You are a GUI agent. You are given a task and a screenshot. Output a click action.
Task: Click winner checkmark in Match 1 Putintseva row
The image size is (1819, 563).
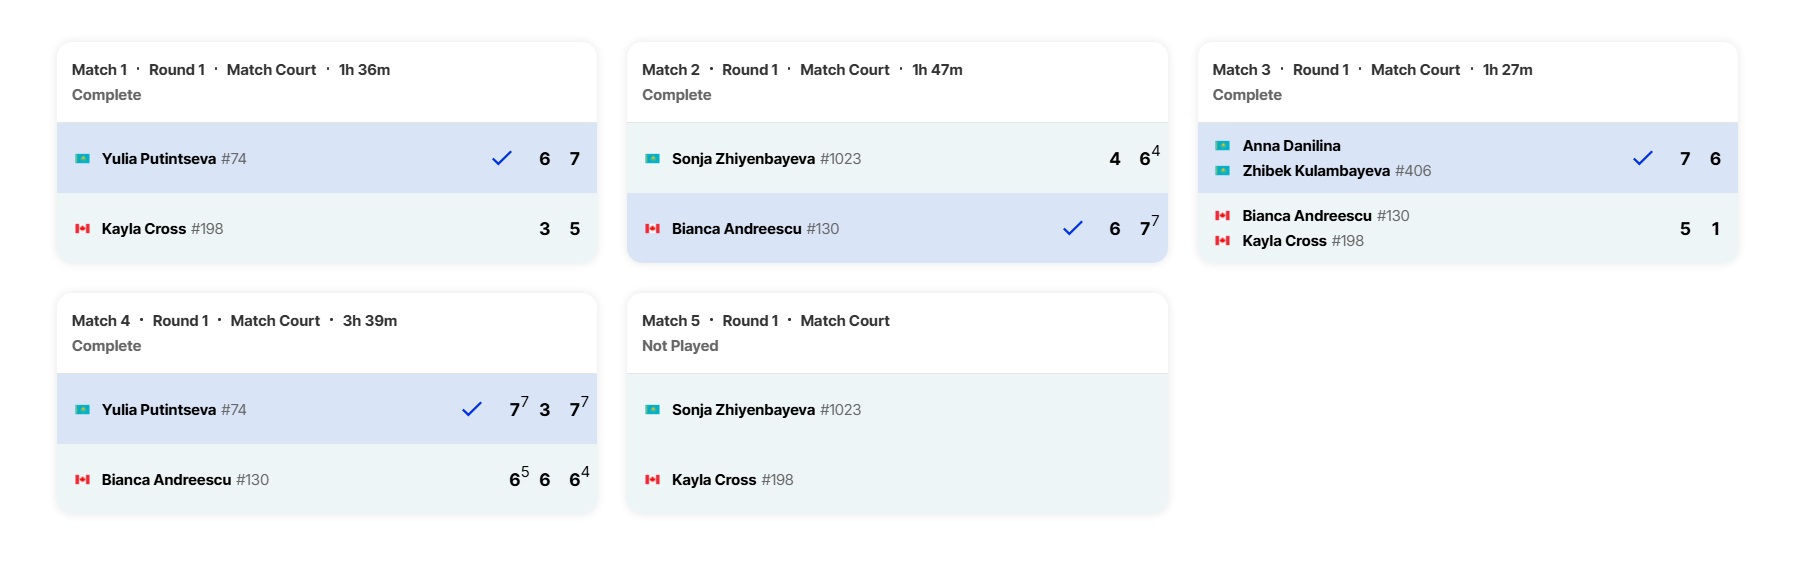click(502, 158)
